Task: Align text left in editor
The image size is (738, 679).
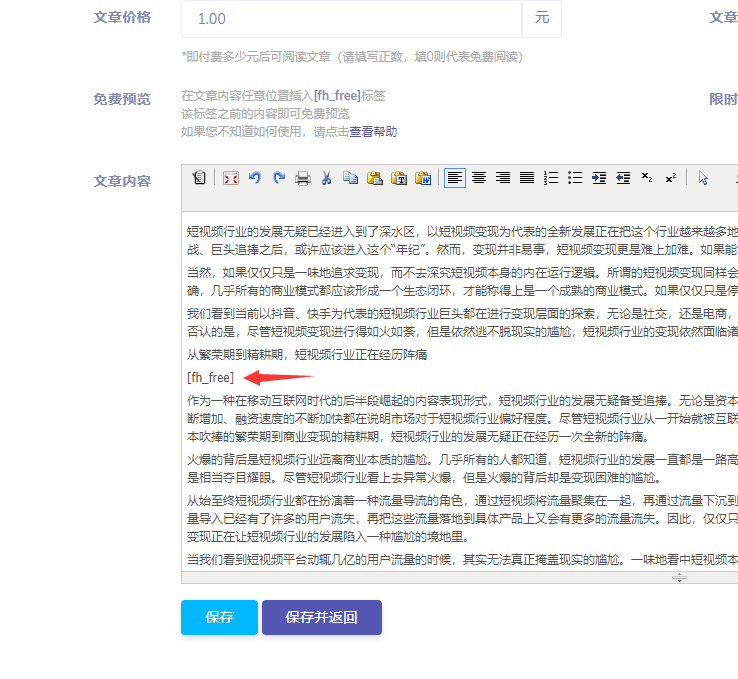Action: pos(455,178)
